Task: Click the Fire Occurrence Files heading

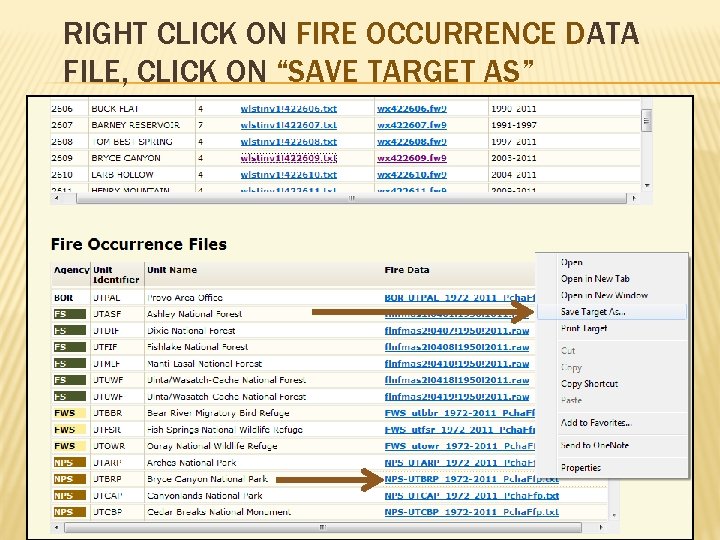Action: pyautogui.click(x=139, y=244)
